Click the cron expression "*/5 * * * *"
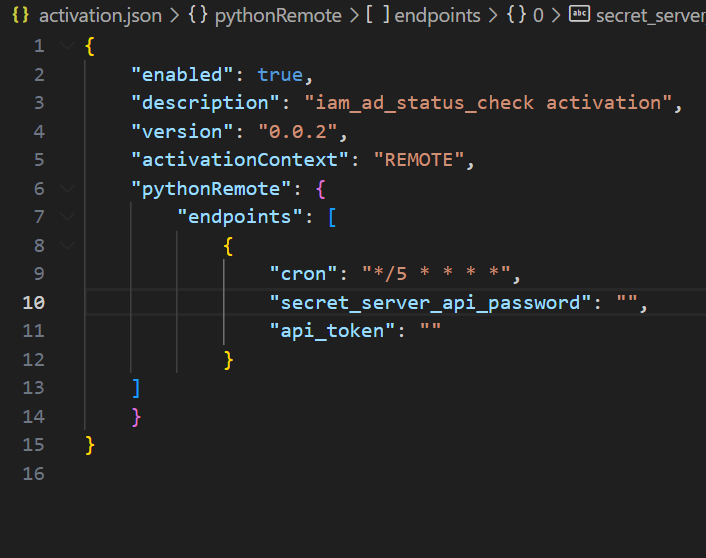 (x=436, y=274)
